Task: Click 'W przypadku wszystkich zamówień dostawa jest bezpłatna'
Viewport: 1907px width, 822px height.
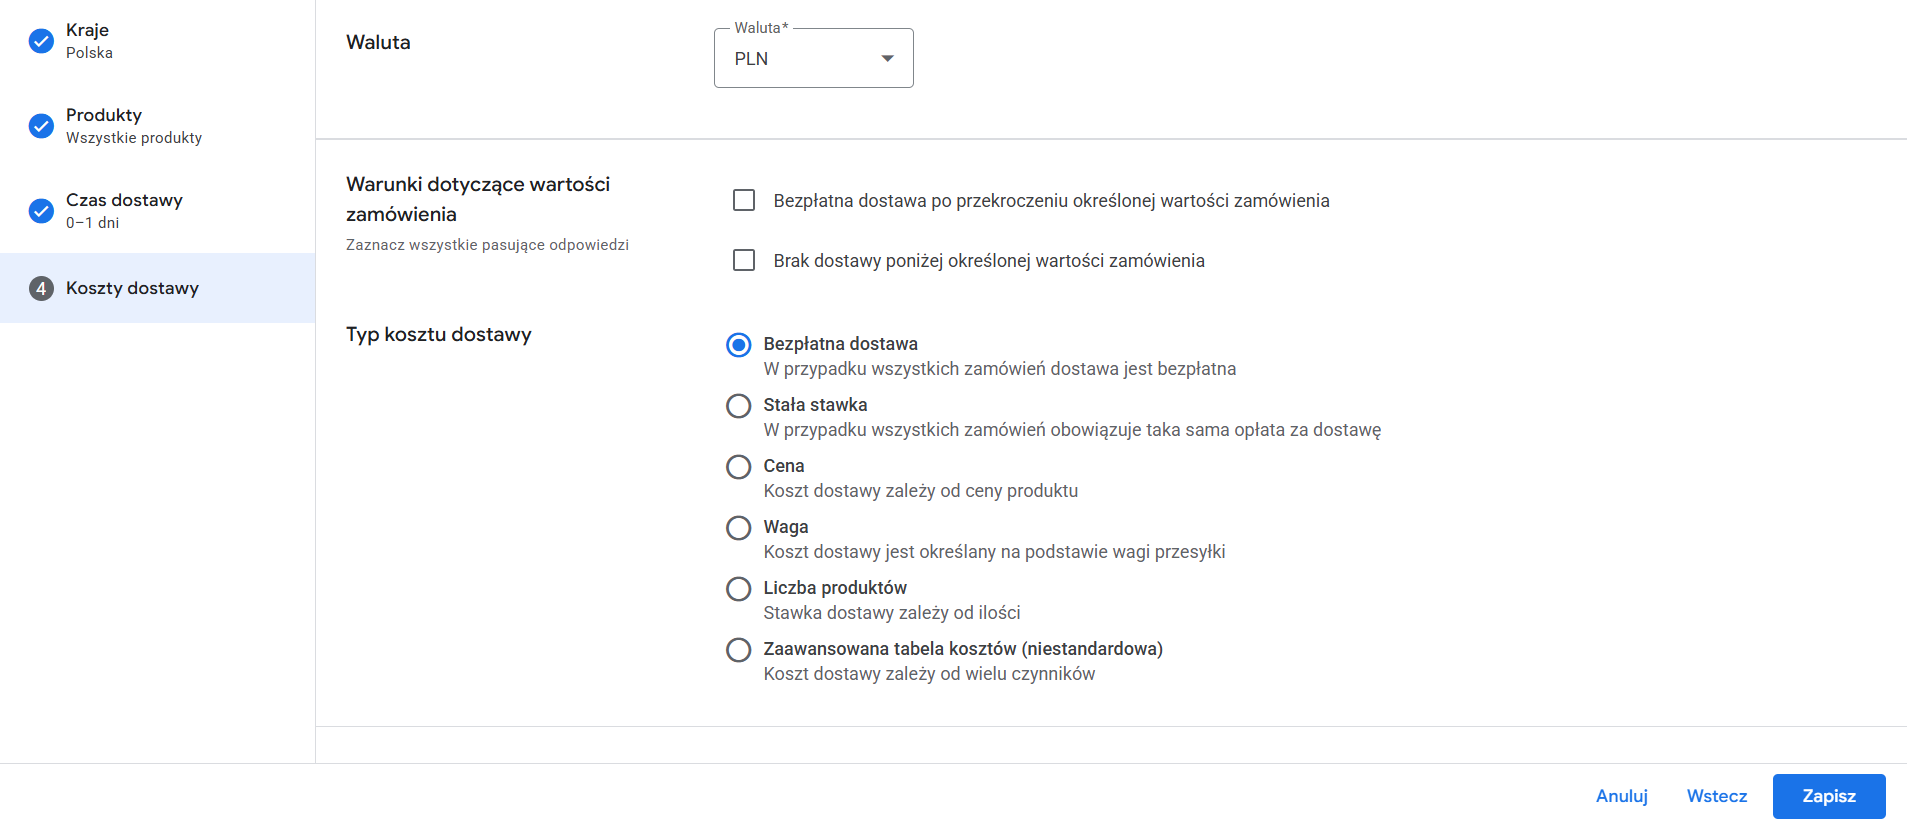Action: tap(1000, 369)
